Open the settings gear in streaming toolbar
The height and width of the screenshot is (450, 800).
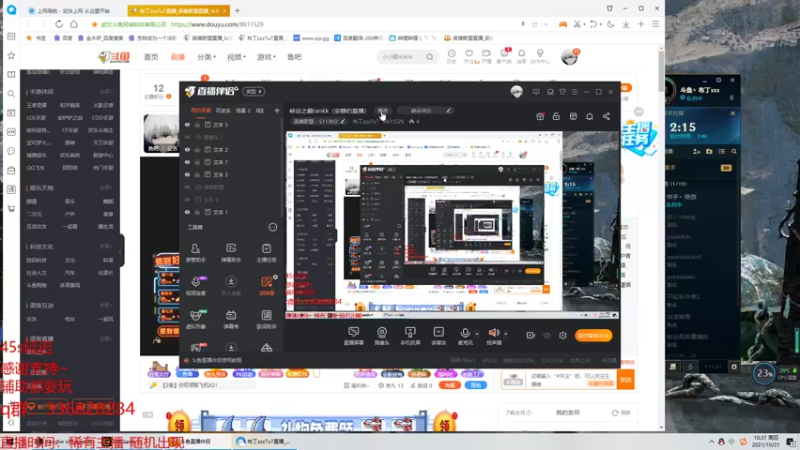pos(563,335)
